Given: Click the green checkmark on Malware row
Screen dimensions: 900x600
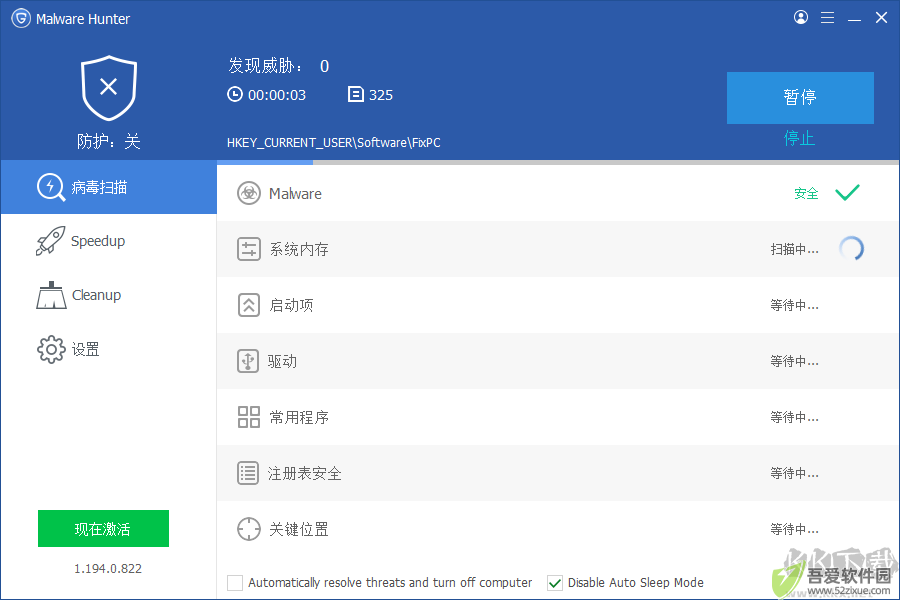Looking at the screenshot, I should [x=847, y=192].
